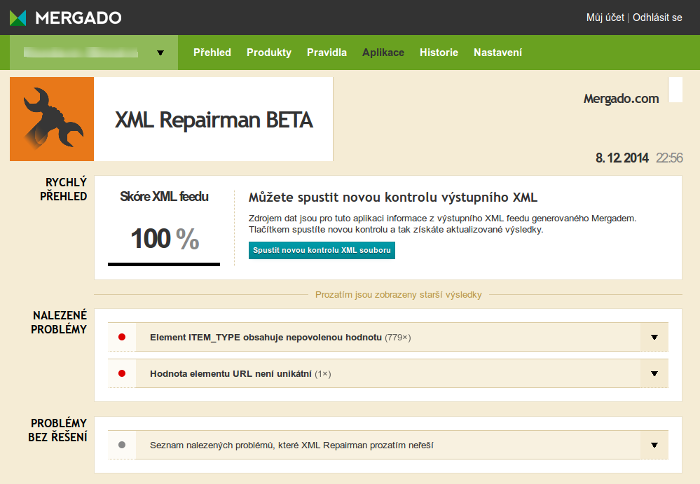Image resolution: width=700 pixels, height=484 pixels.
Task: Click the Mergado.com link
Action: [621, 99]
